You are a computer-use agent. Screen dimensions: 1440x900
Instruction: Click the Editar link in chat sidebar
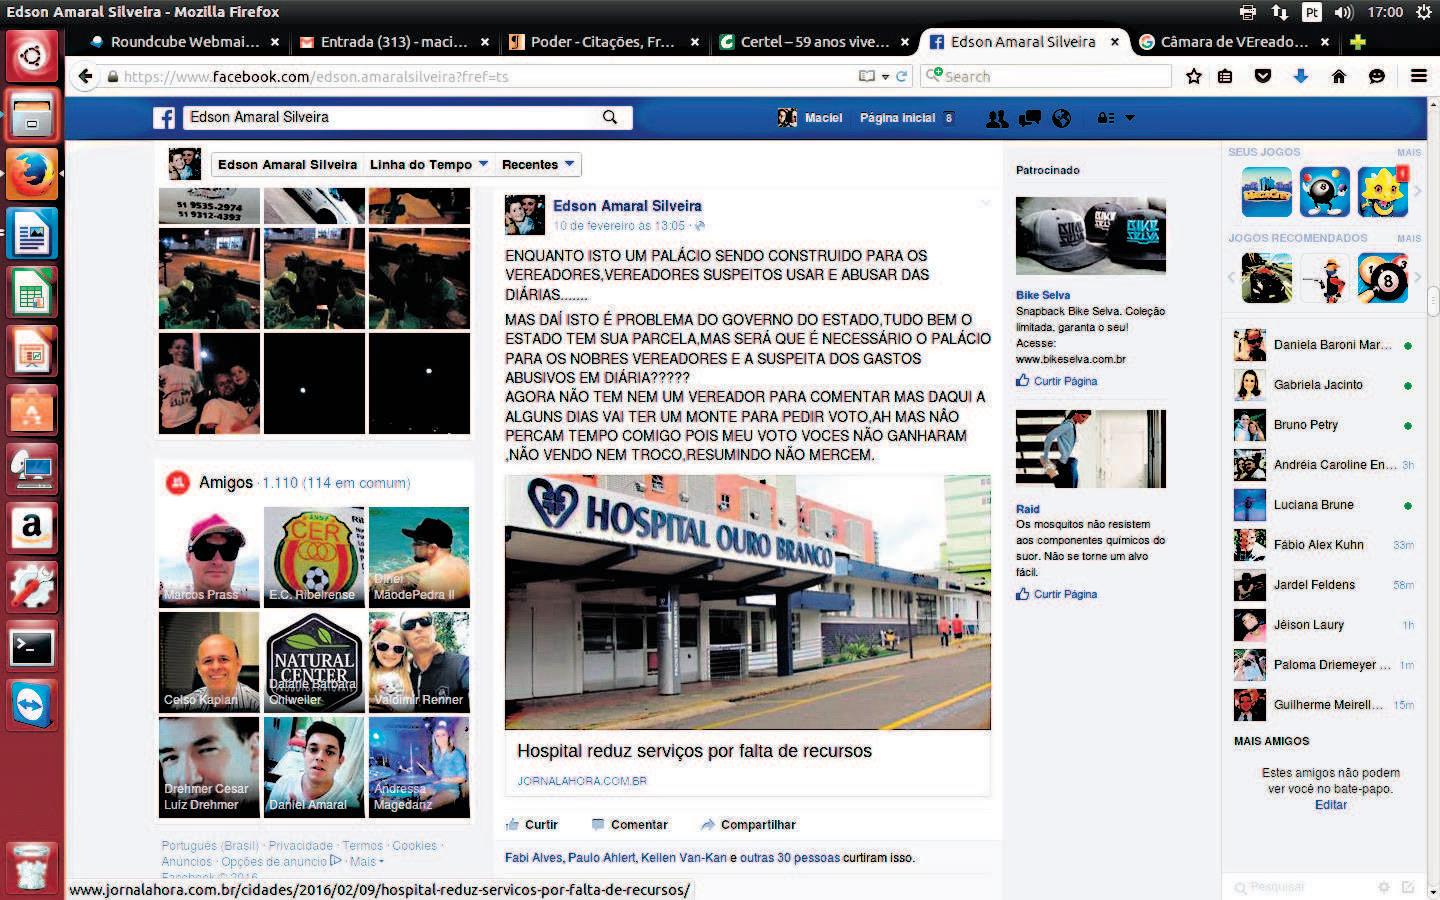coord(1330,805)
